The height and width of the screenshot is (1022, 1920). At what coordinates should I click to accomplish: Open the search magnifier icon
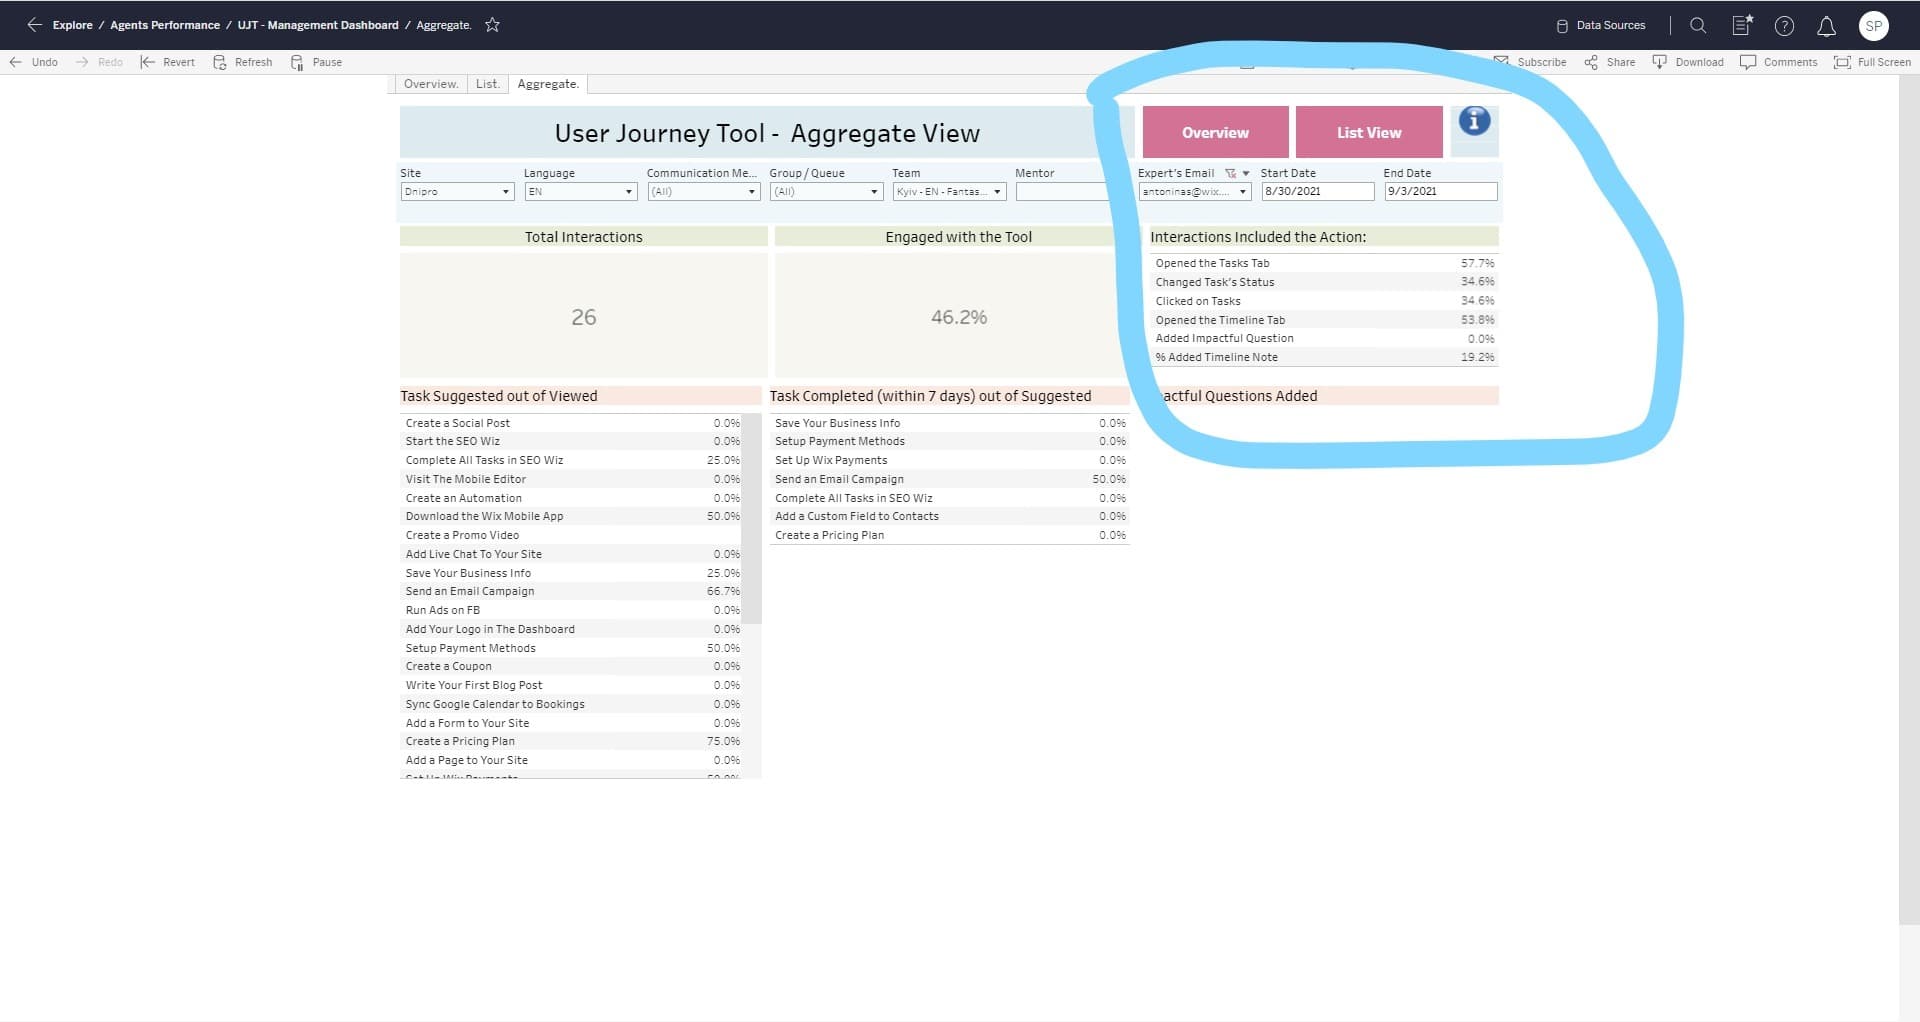[x=1698, y=25]
